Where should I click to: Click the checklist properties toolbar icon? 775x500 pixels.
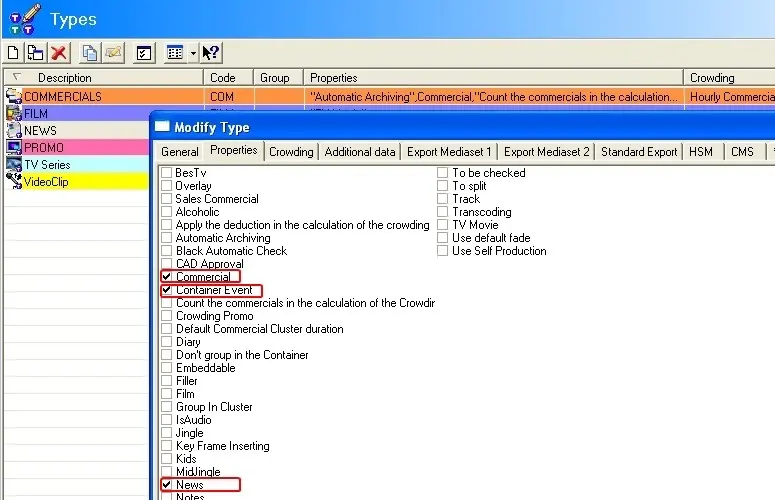pos(143,53)
